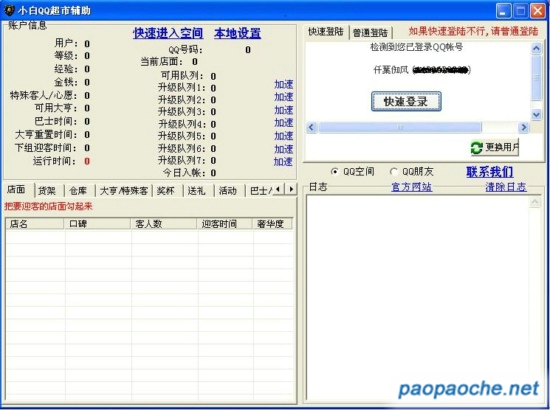Sort by the 客人数 column header

point(163,224)
